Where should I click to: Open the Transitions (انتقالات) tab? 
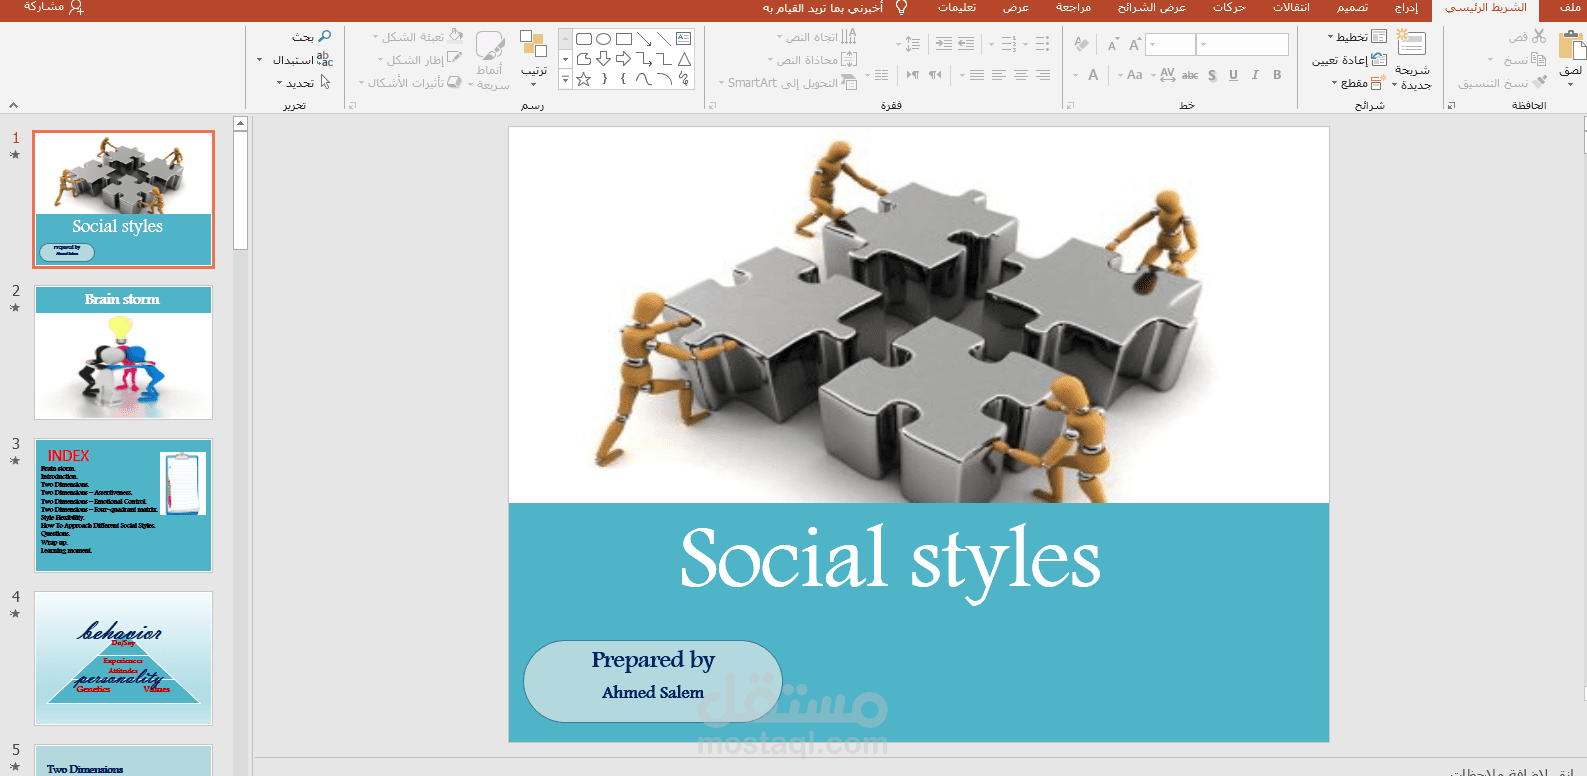[1290, 8]
